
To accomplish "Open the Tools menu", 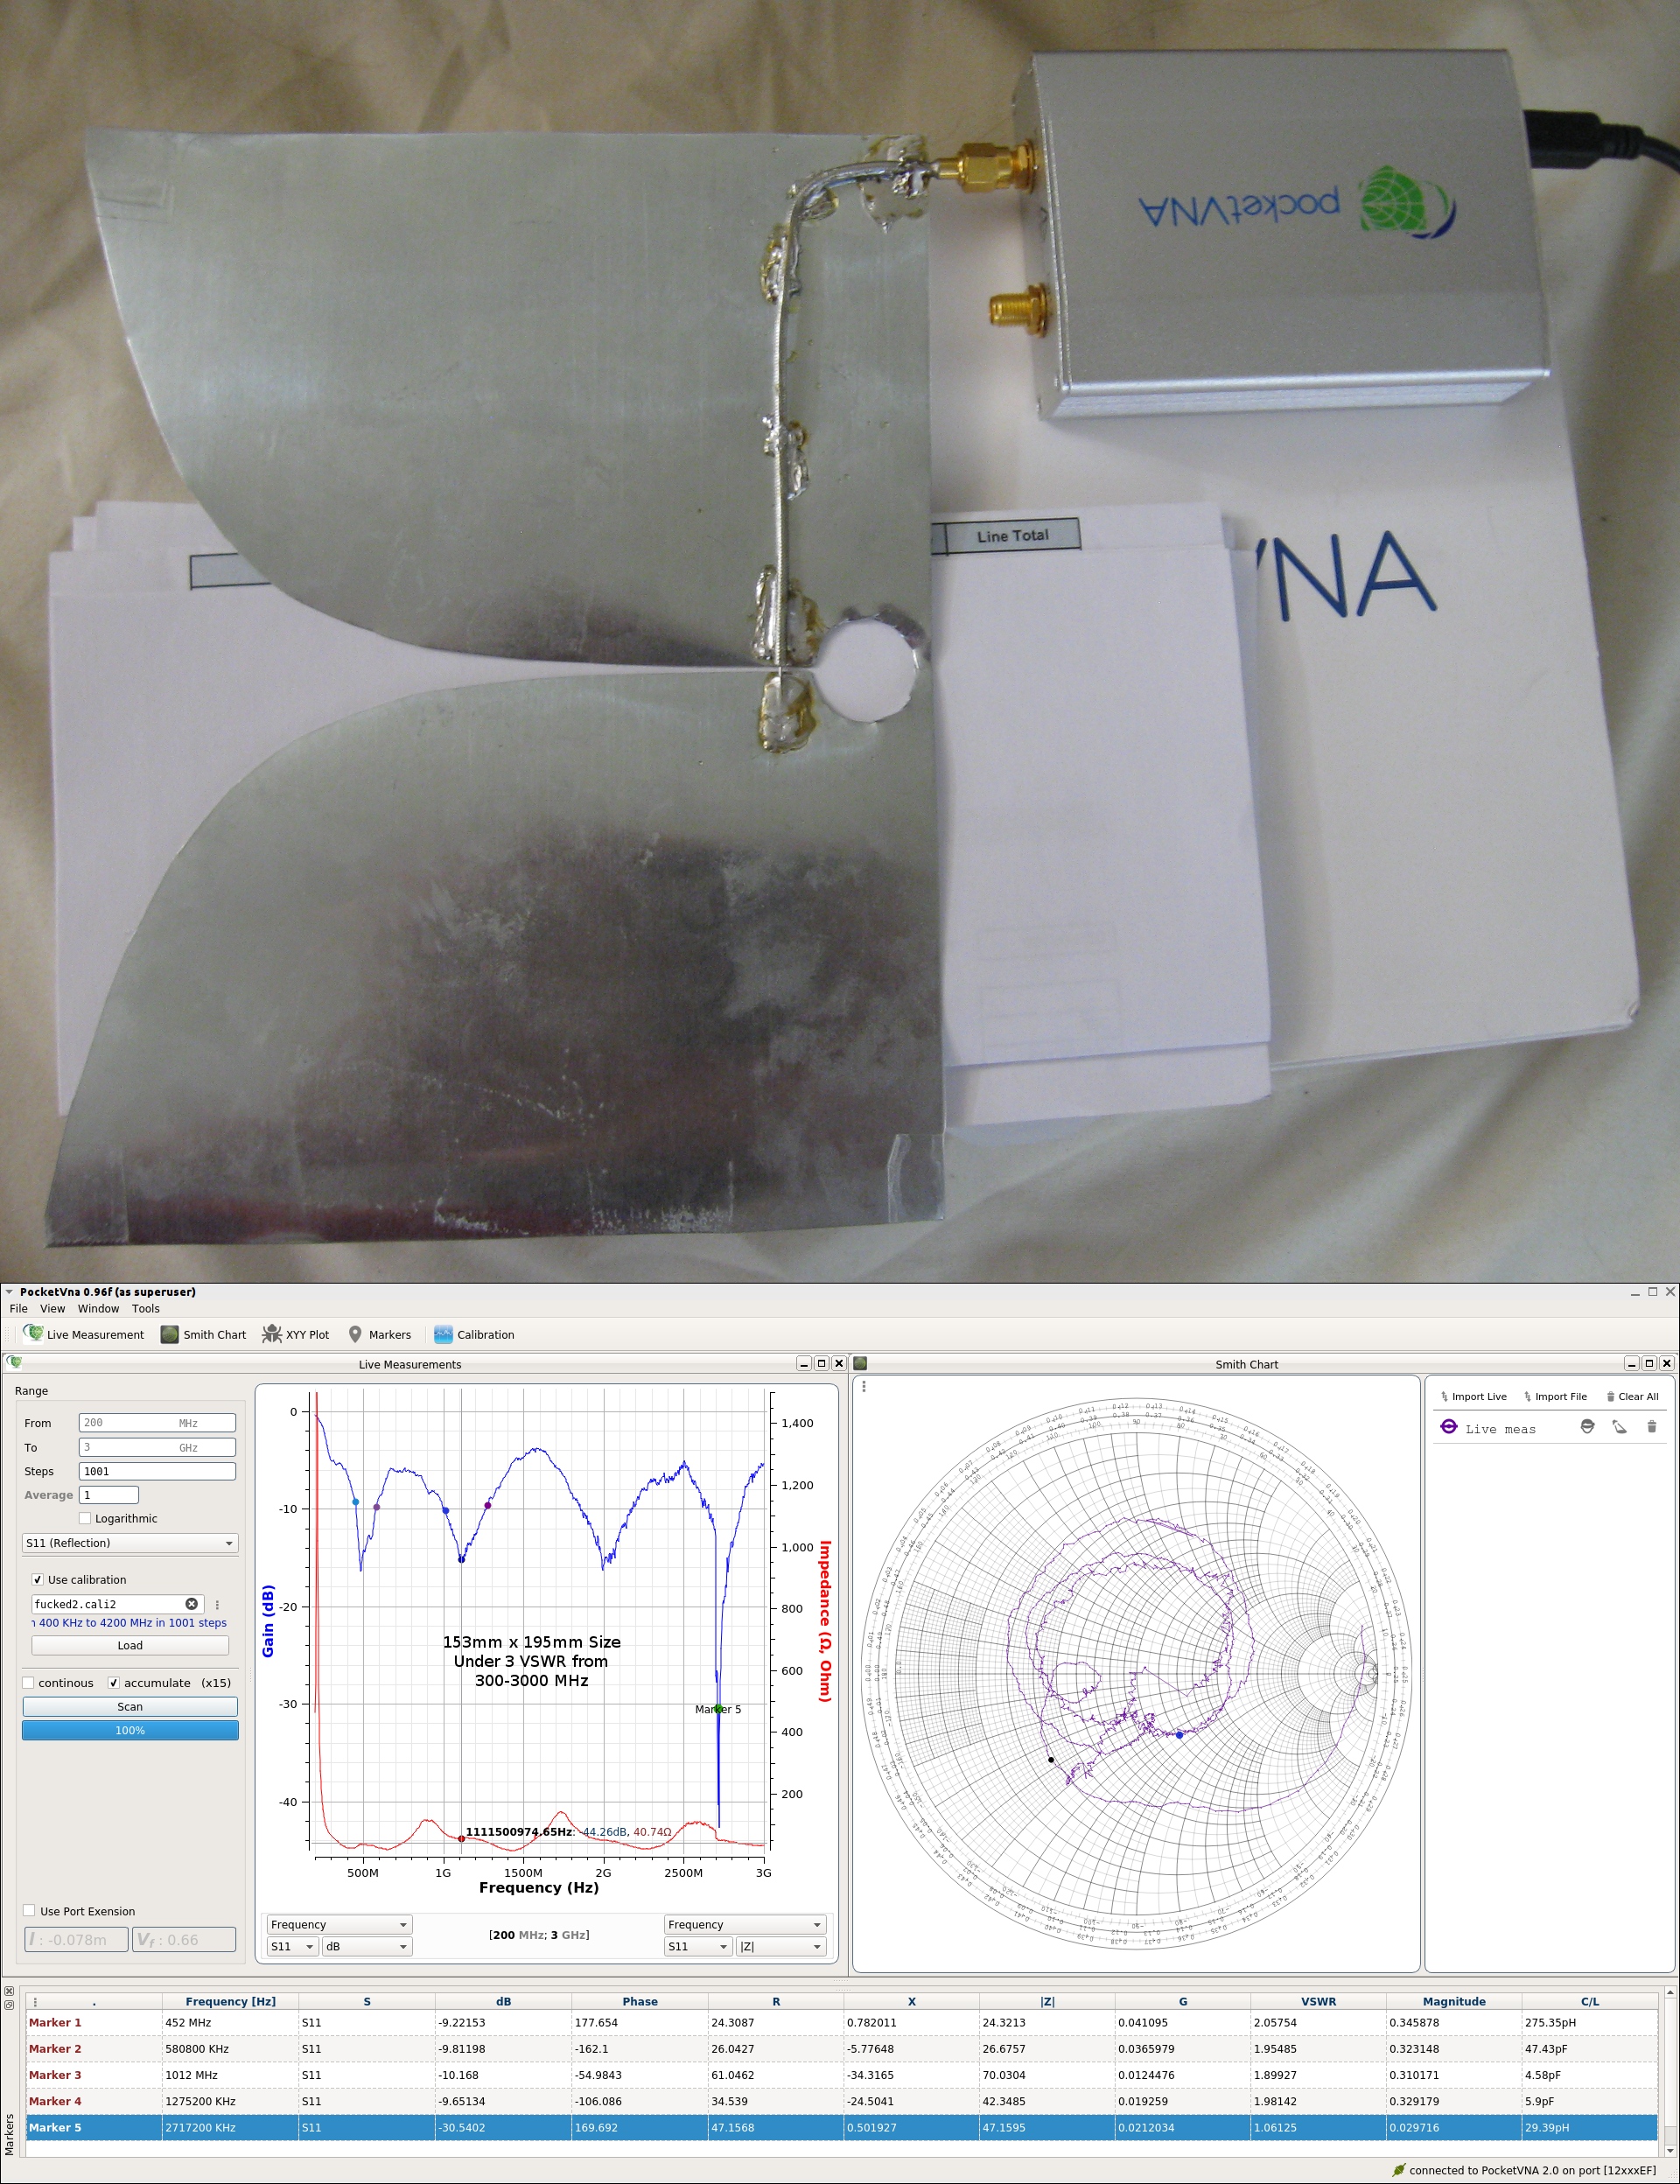I will click(146, 1308).
